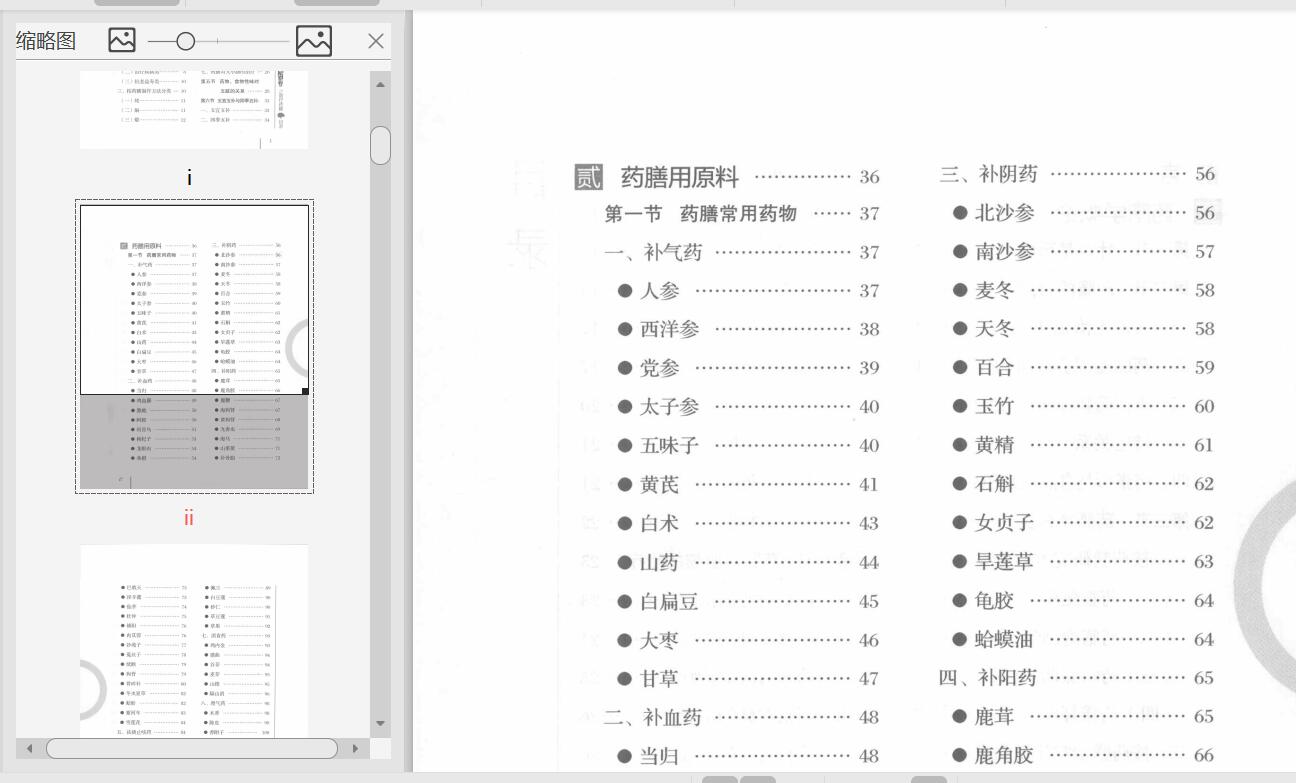The width and height of the screenshot is (1296, 783).
Task: Click the 山药 entry
Action: pyautogui.click(x=748, y=562)
